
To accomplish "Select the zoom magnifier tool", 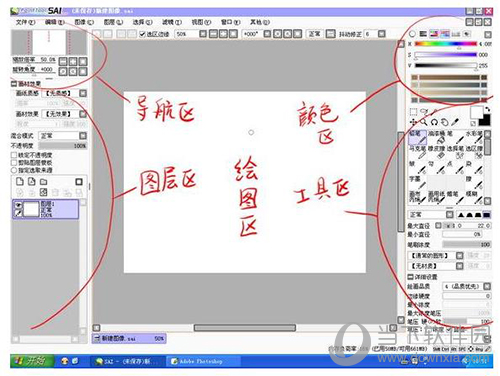I will (424, 122).
